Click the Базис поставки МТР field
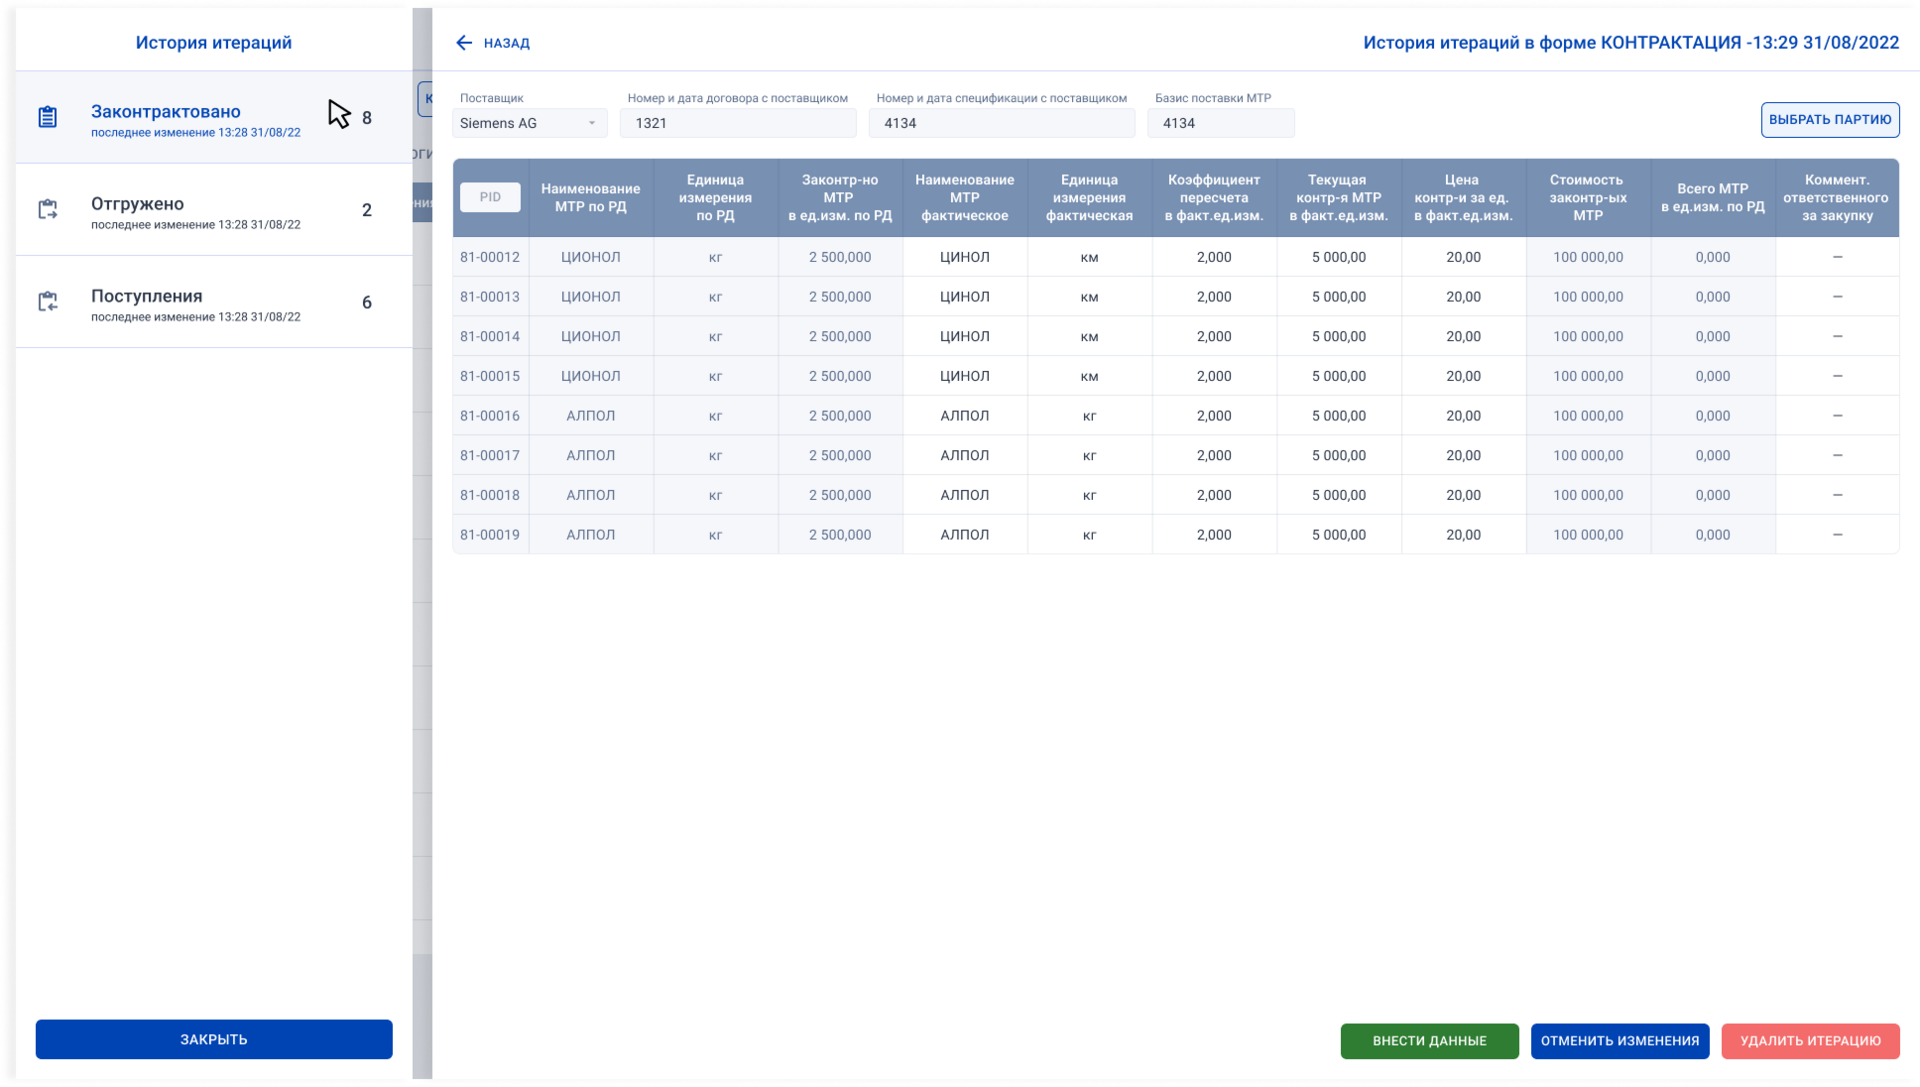The height and width of the screenshot is (1087, 1920). coord(1221,123)
